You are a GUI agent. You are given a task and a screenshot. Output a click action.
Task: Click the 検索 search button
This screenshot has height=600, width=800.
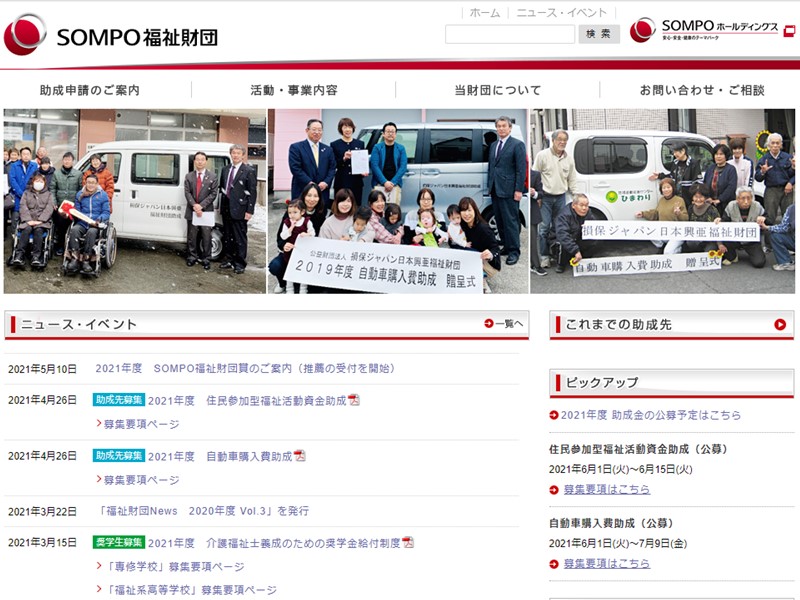[x=598, y=34]
